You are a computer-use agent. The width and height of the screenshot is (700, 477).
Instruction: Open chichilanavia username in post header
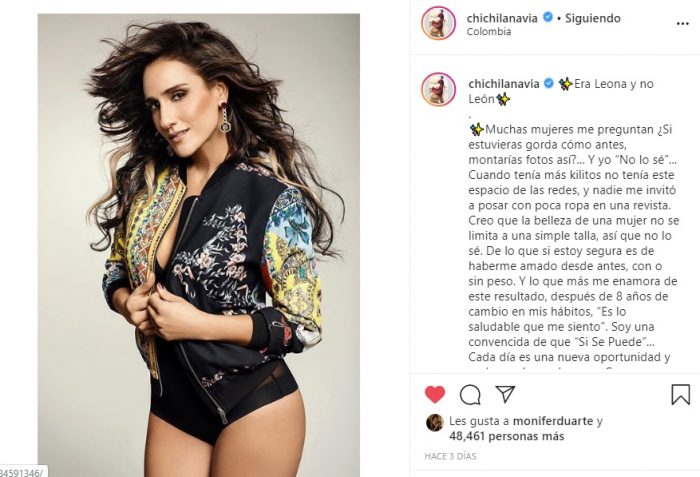(502, 18)
